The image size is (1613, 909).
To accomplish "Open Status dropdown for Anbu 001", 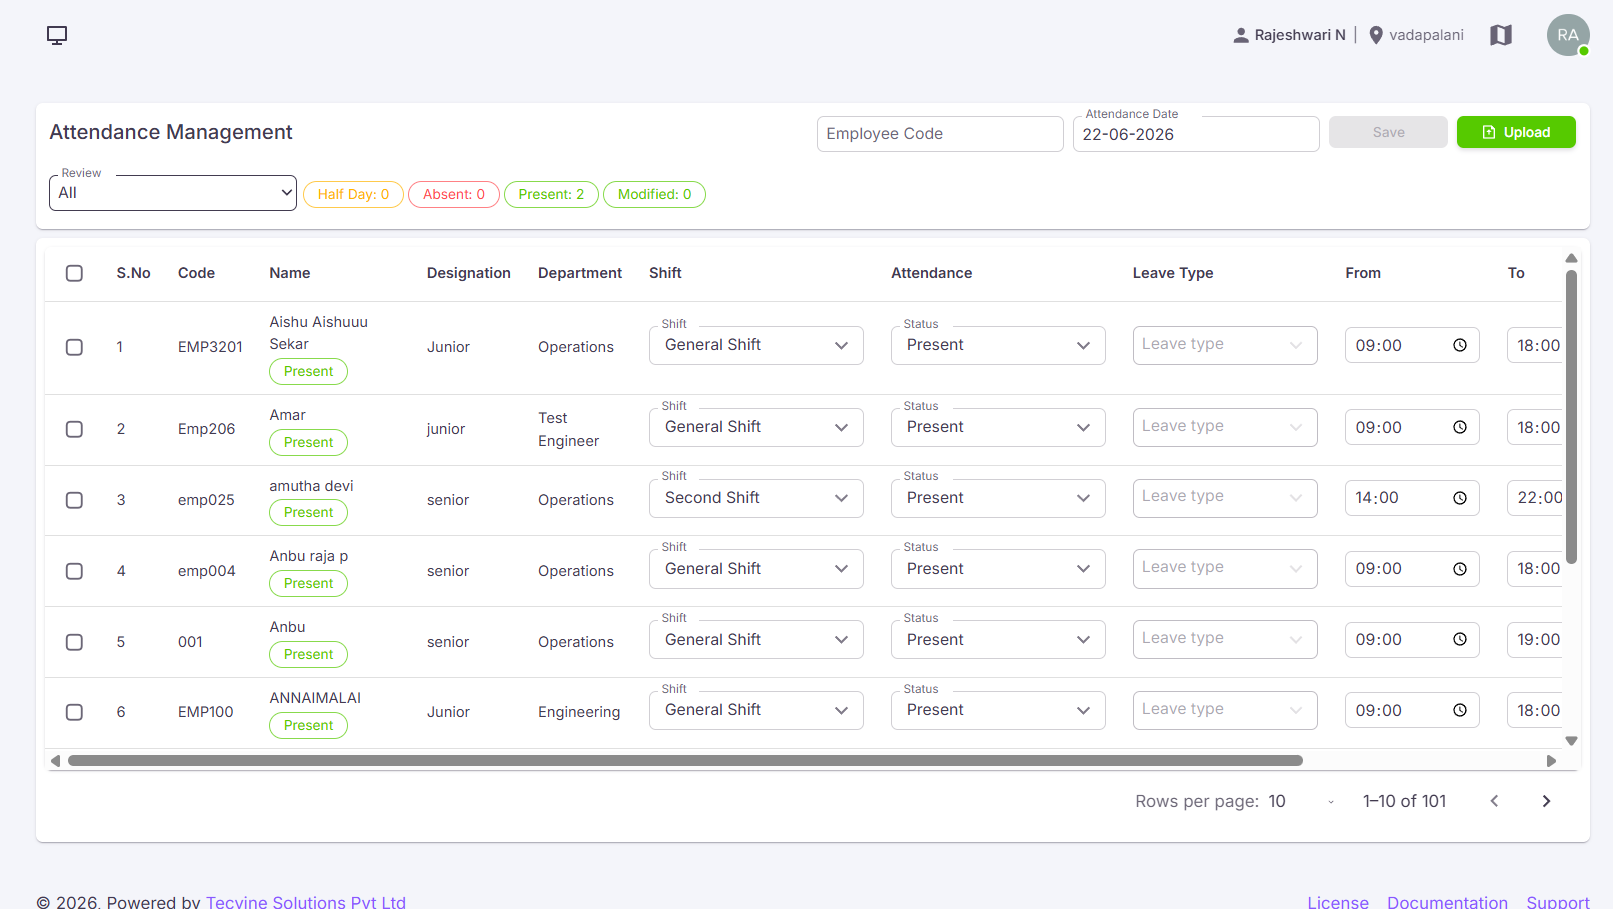I will pos(998,639).
